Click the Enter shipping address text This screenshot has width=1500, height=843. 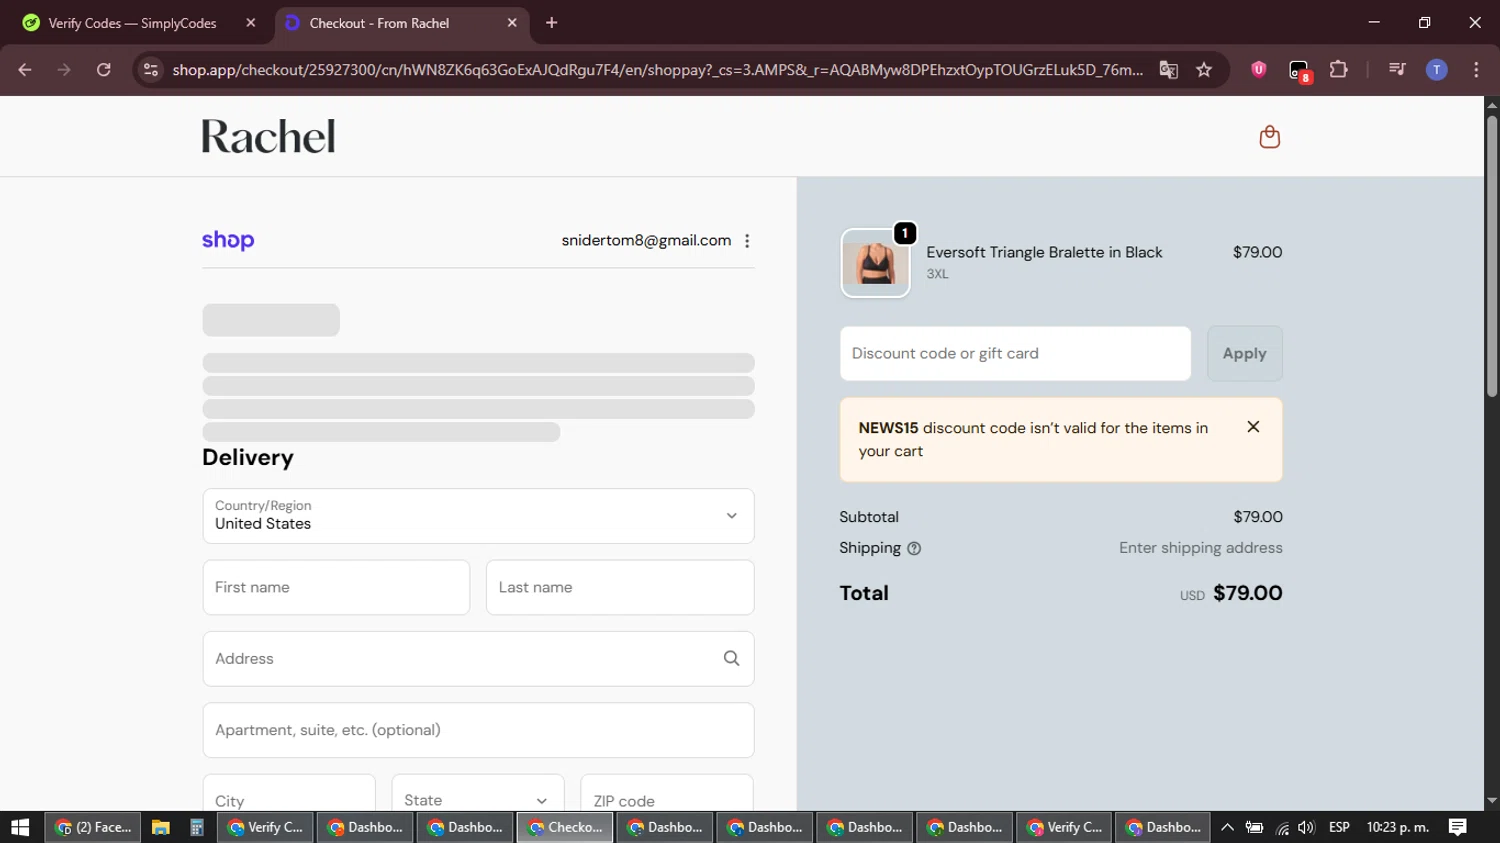1200,548
